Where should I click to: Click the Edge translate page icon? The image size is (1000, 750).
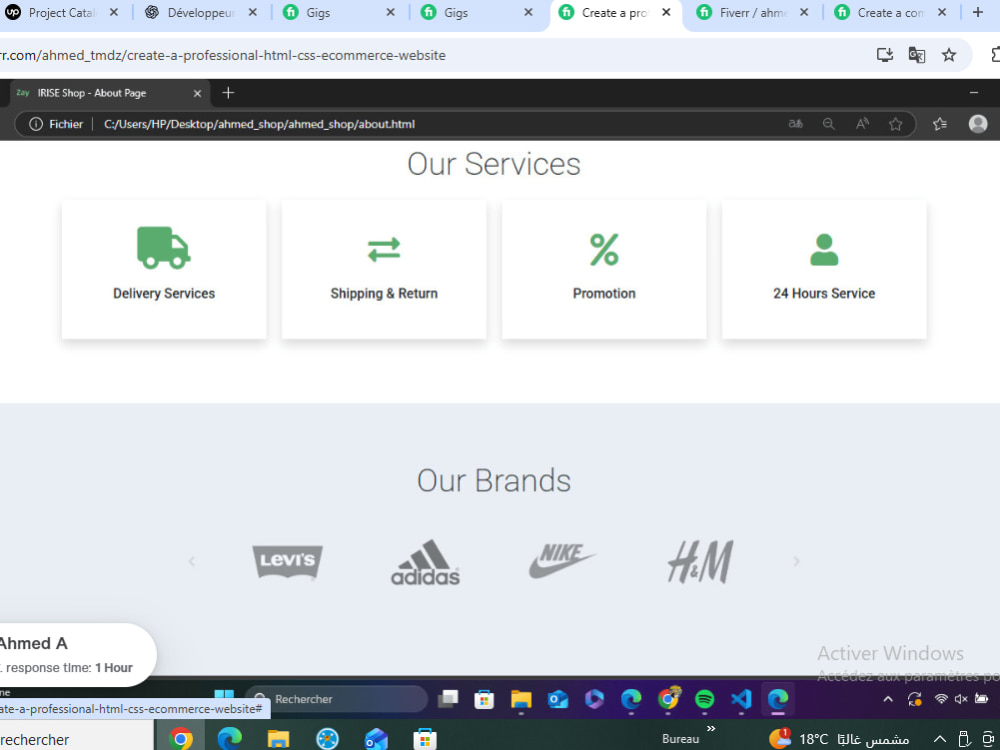pos(795,124)
